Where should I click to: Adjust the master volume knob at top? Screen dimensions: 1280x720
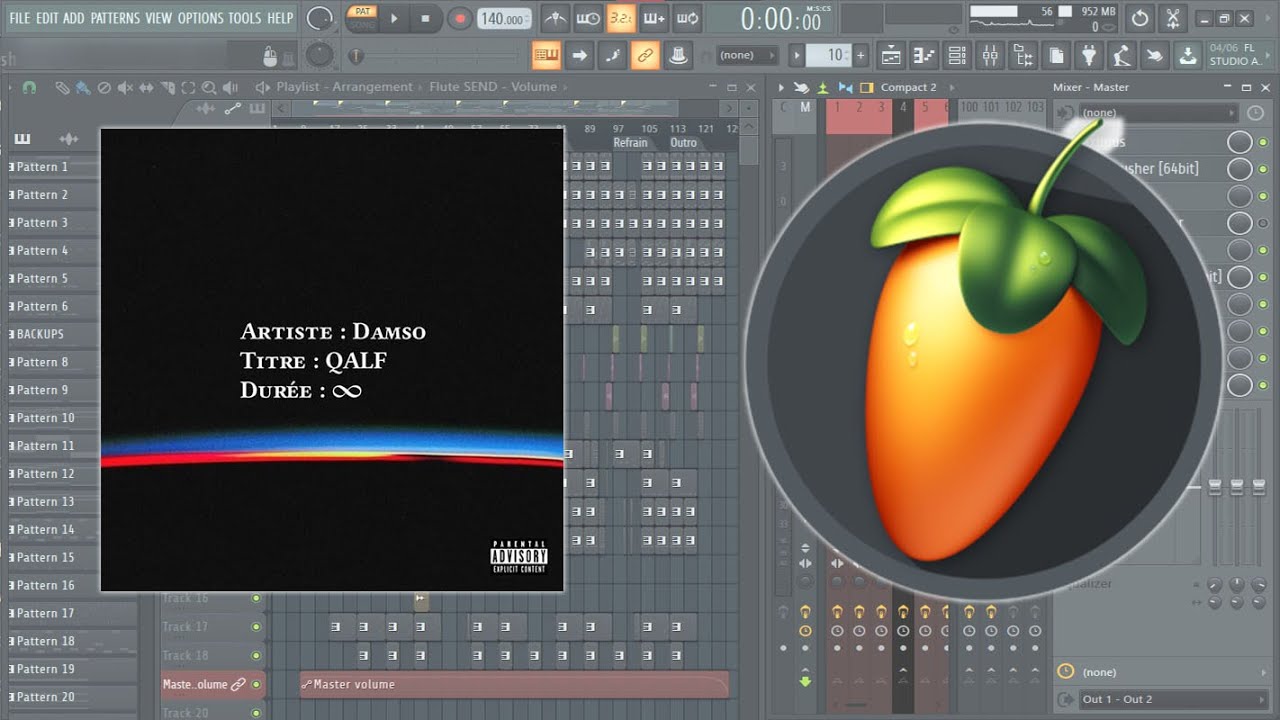320,18
